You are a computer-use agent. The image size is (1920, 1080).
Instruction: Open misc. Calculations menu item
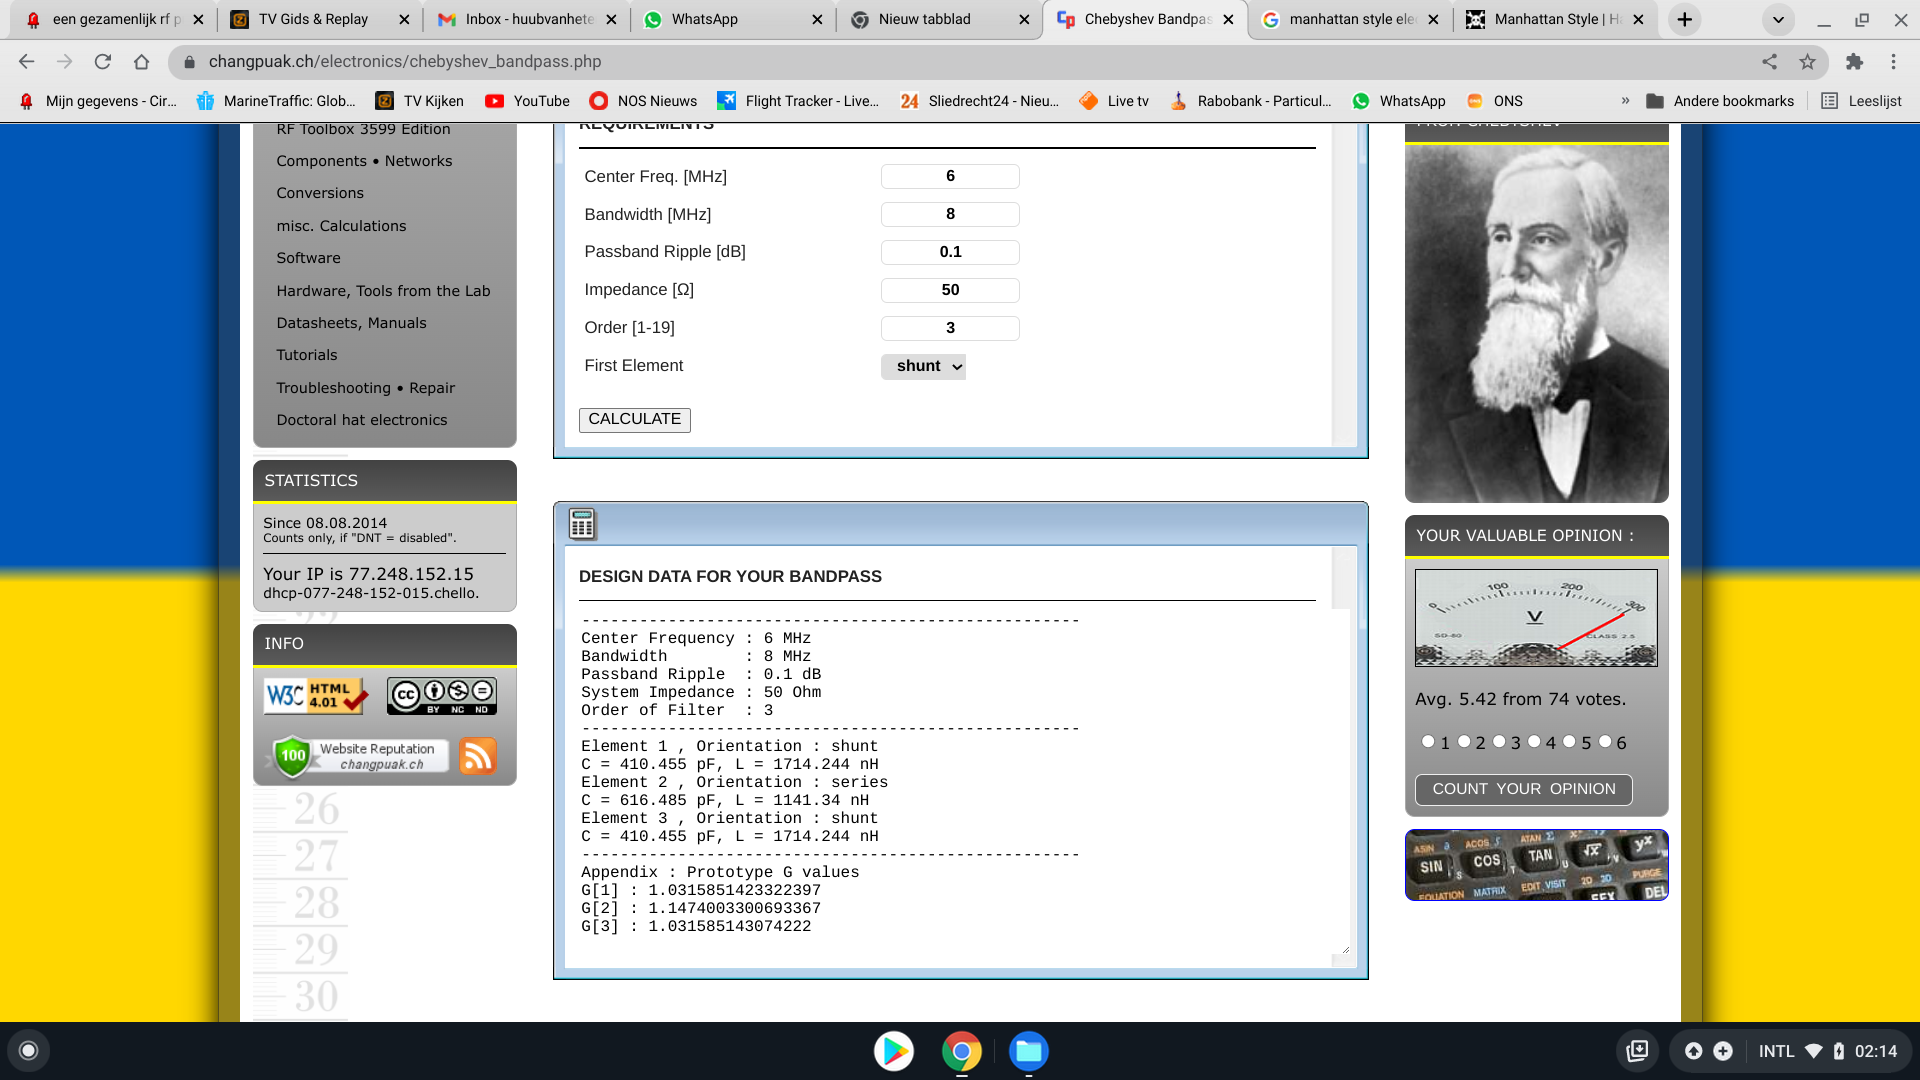(x=341, y=226)
